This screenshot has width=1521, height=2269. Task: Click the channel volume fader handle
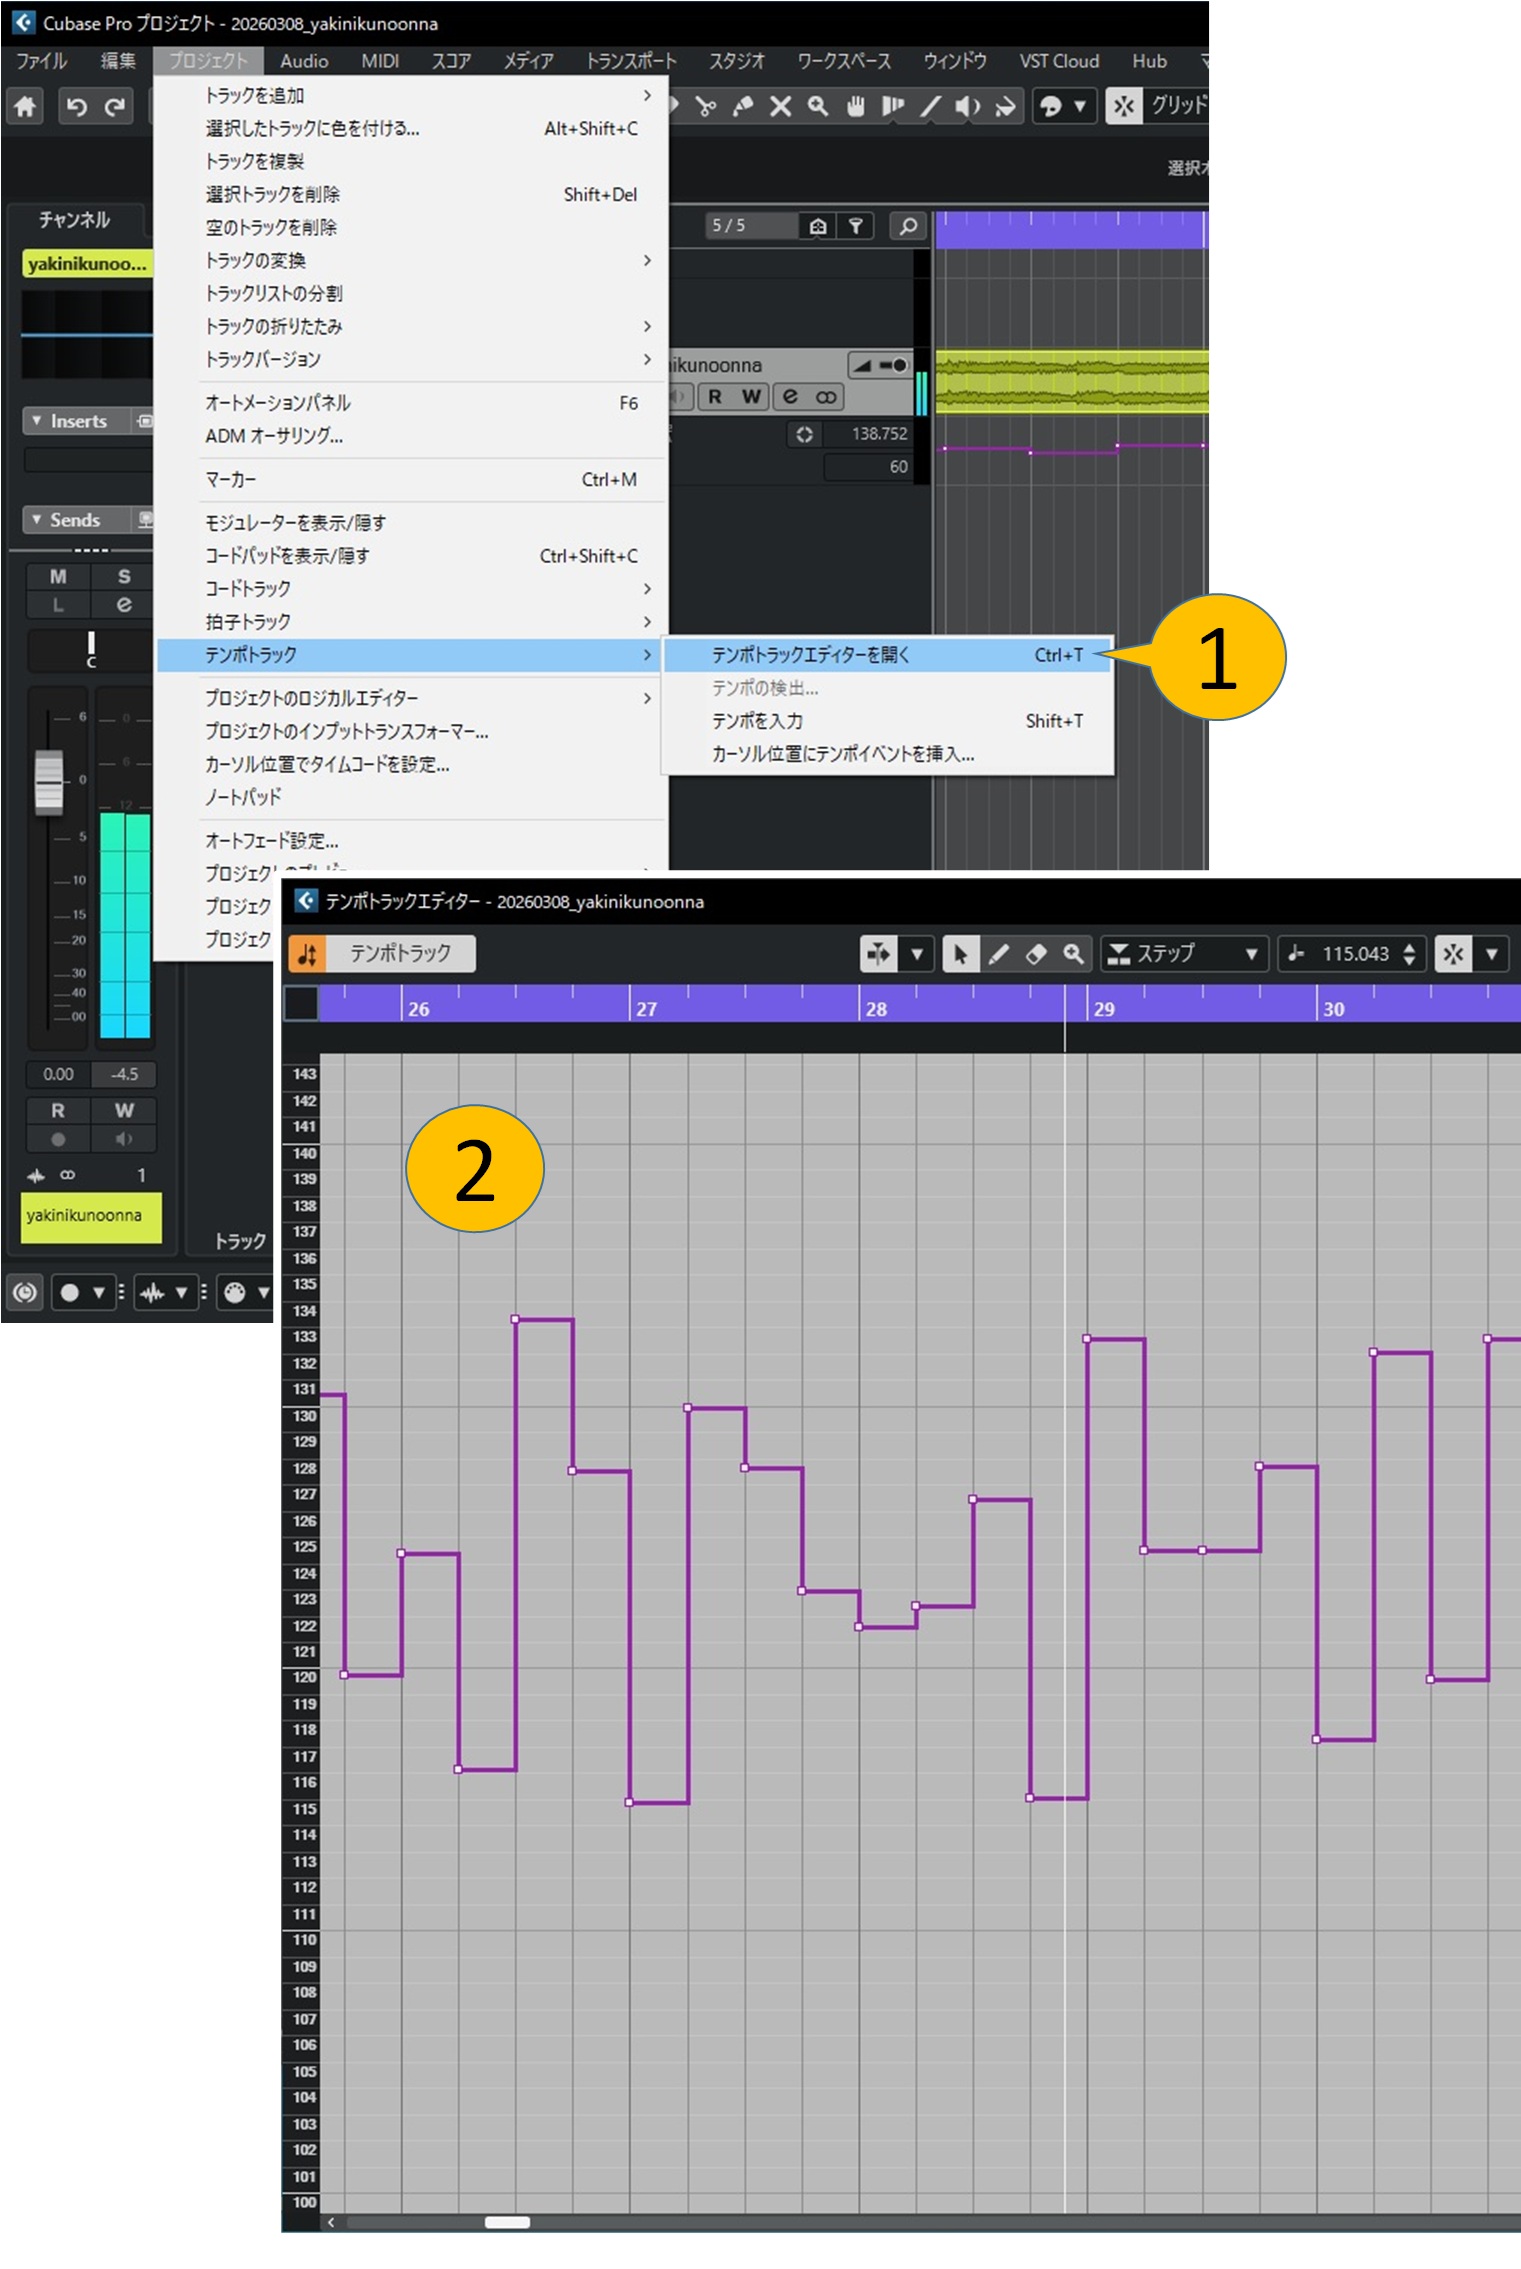pyautogui.click(x=49, y=781)
